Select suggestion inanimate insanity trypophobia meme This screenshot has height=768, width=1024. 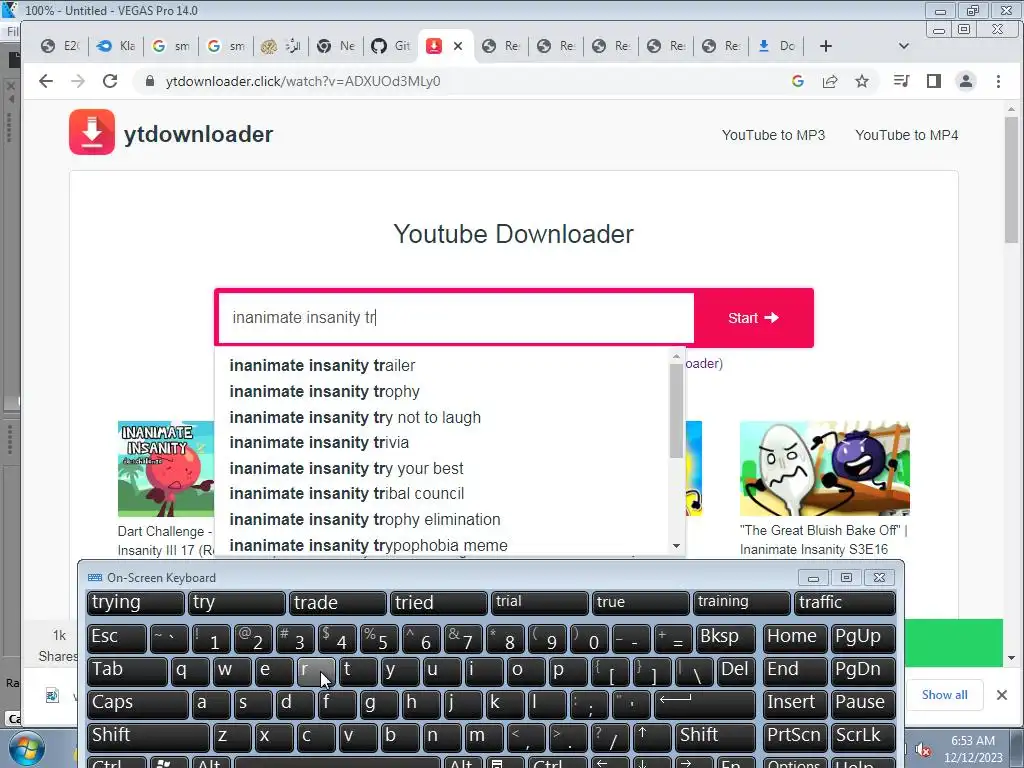(441, 545)
